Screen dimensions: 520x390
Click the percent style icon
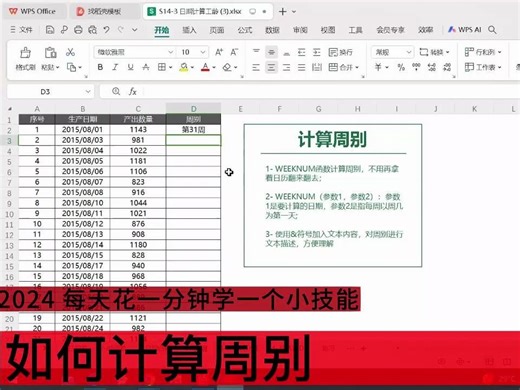pyautogui.click(x=401, y=68)
